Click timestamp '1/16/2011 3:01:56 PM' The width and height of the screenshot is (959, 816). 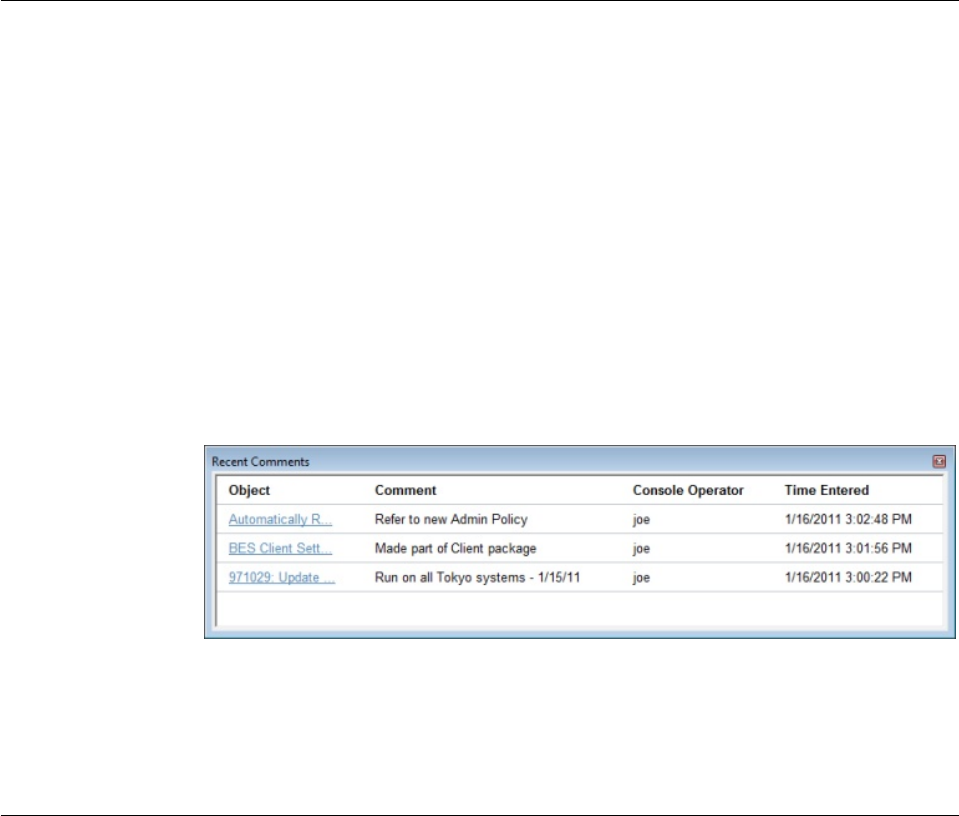click(848, 548)
